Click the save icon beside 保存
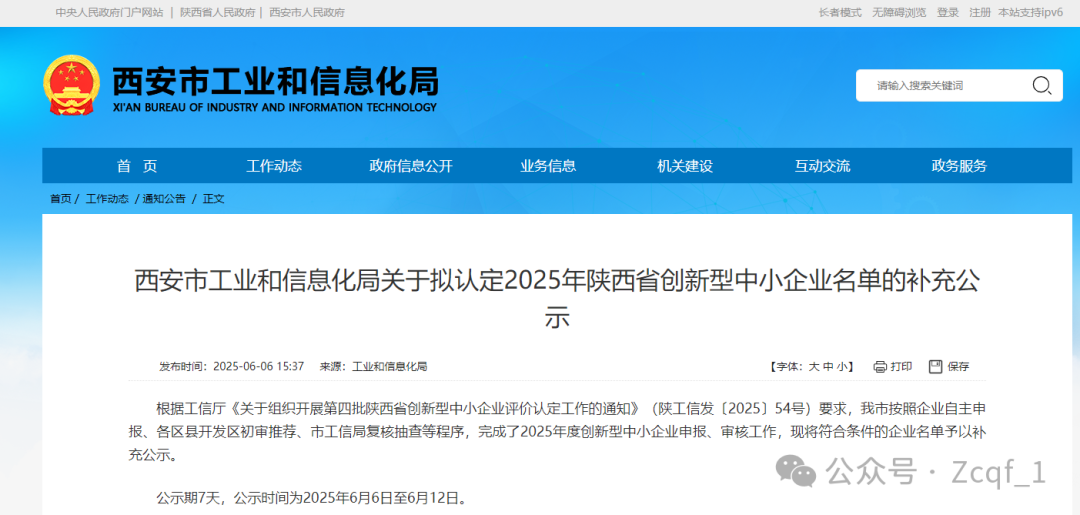 (935, 366)
